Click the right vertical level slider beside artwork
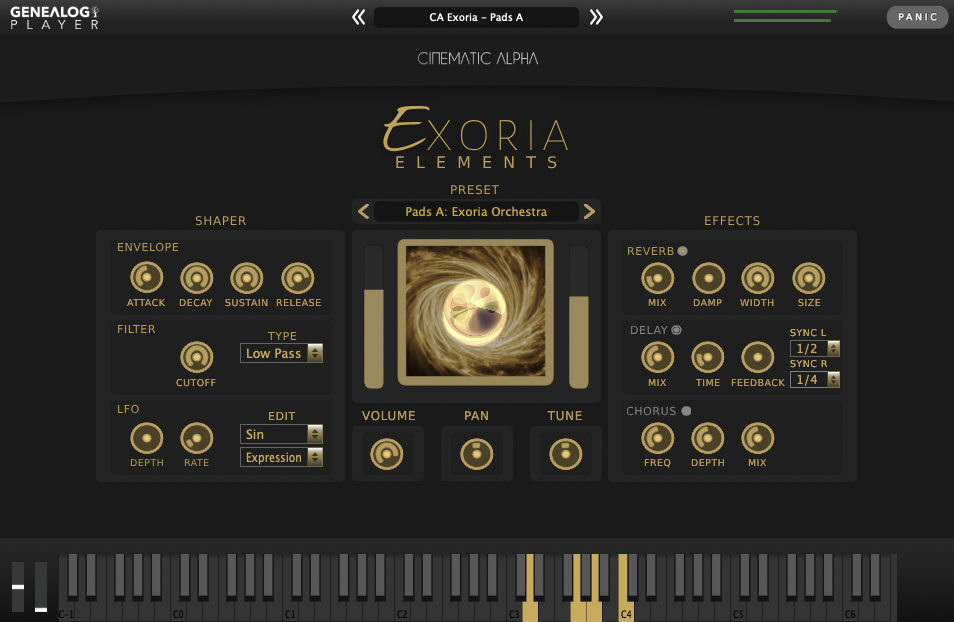Viewport: 954px width, 622px height. 579,316
